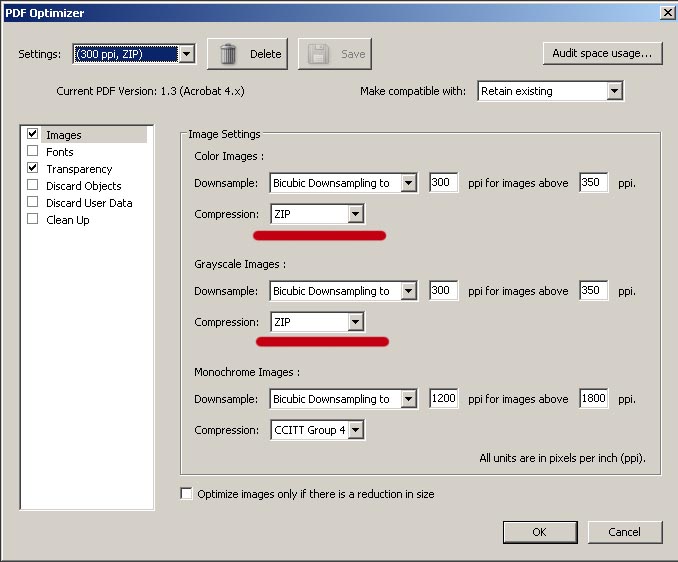Uncheck the Transparency checkbox

[x=32, y=168]
